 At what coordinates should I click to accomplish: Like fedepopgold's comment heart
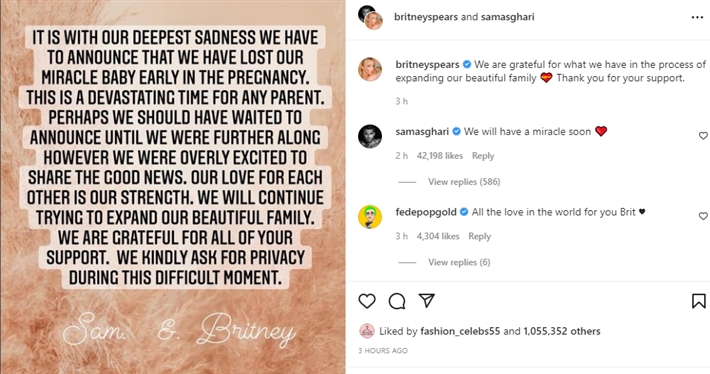pos(703,216)
